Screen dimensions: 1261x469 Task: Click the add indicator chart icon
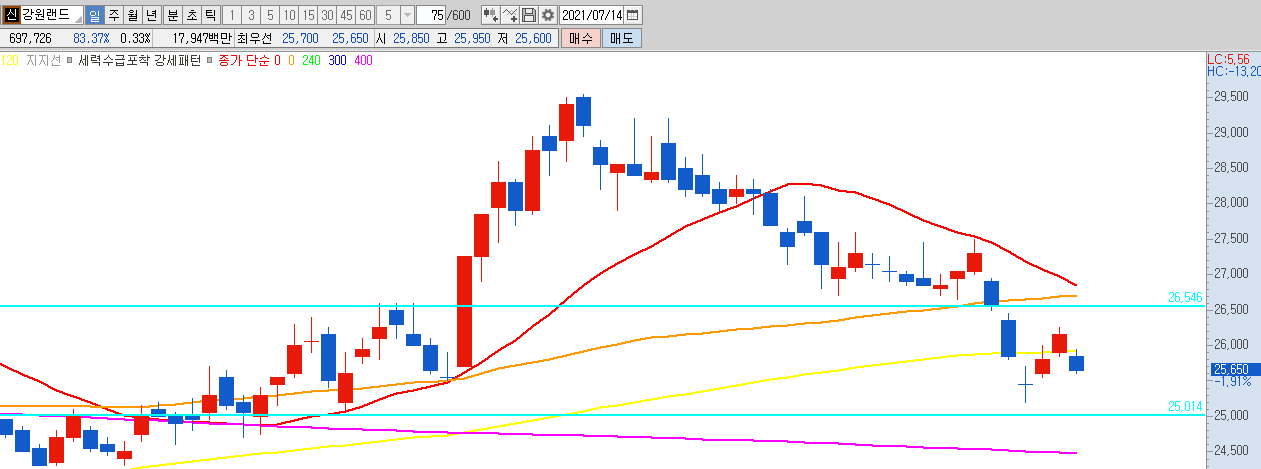[x=490, y=15]
